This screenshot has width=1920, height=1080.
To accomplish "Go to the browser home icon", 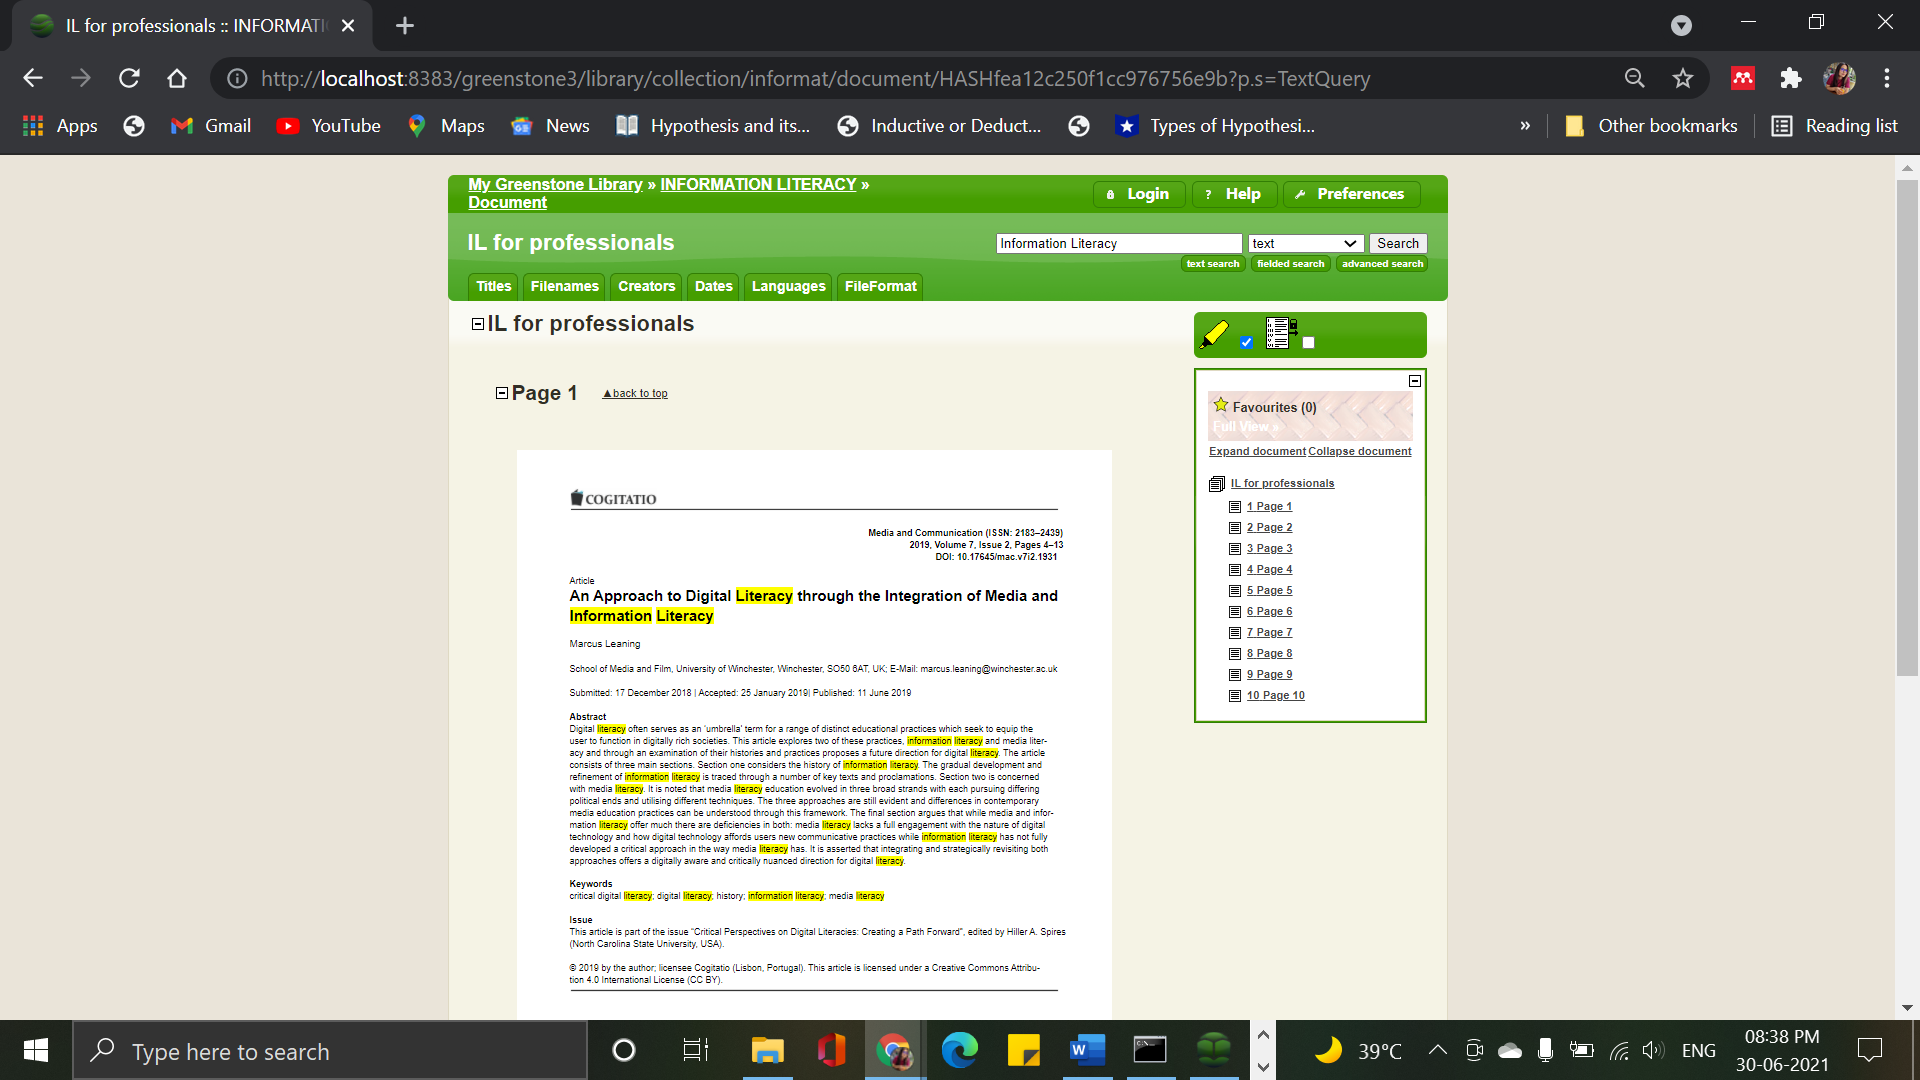I will (x=177, y=78).
